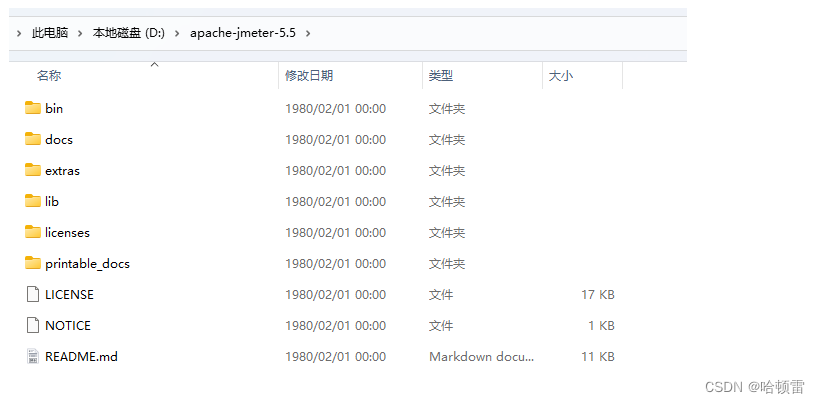
Task: Select the file name text bin
Action: (x=54, y=109)
